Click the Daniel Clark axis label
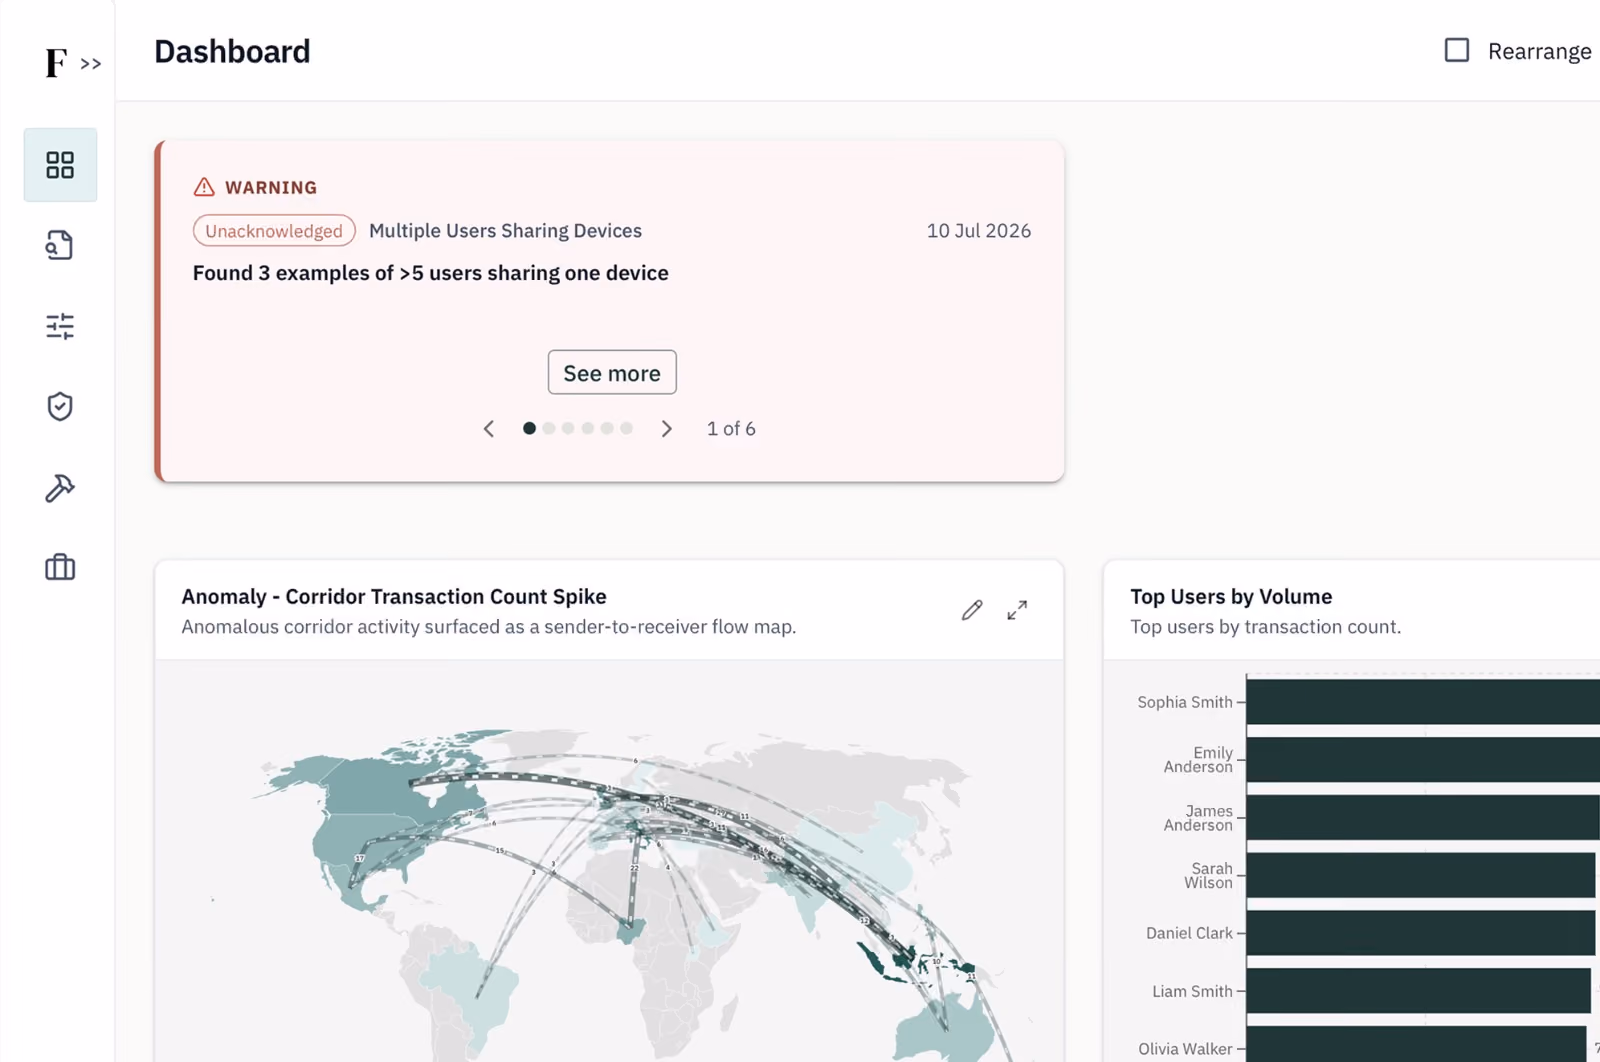 (x=1189, y=933)
